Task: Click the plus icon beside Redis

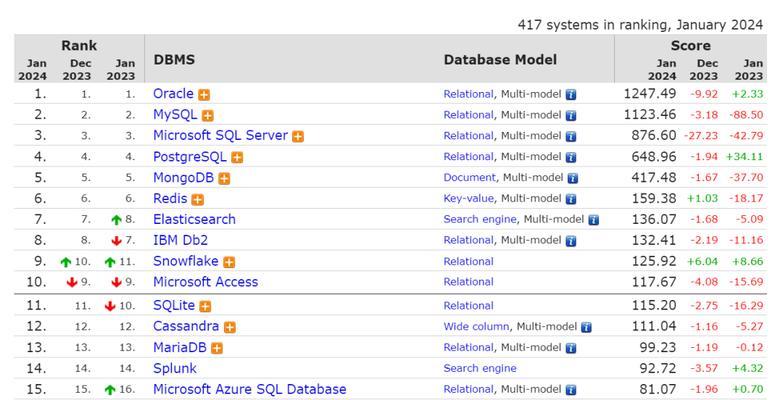Action: pyautogui.click(x=198, y=200)
